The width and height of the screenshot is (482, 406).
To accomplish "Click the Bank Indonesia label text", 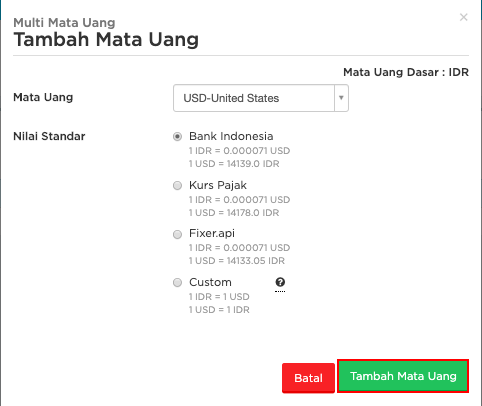I will [231, 136].
